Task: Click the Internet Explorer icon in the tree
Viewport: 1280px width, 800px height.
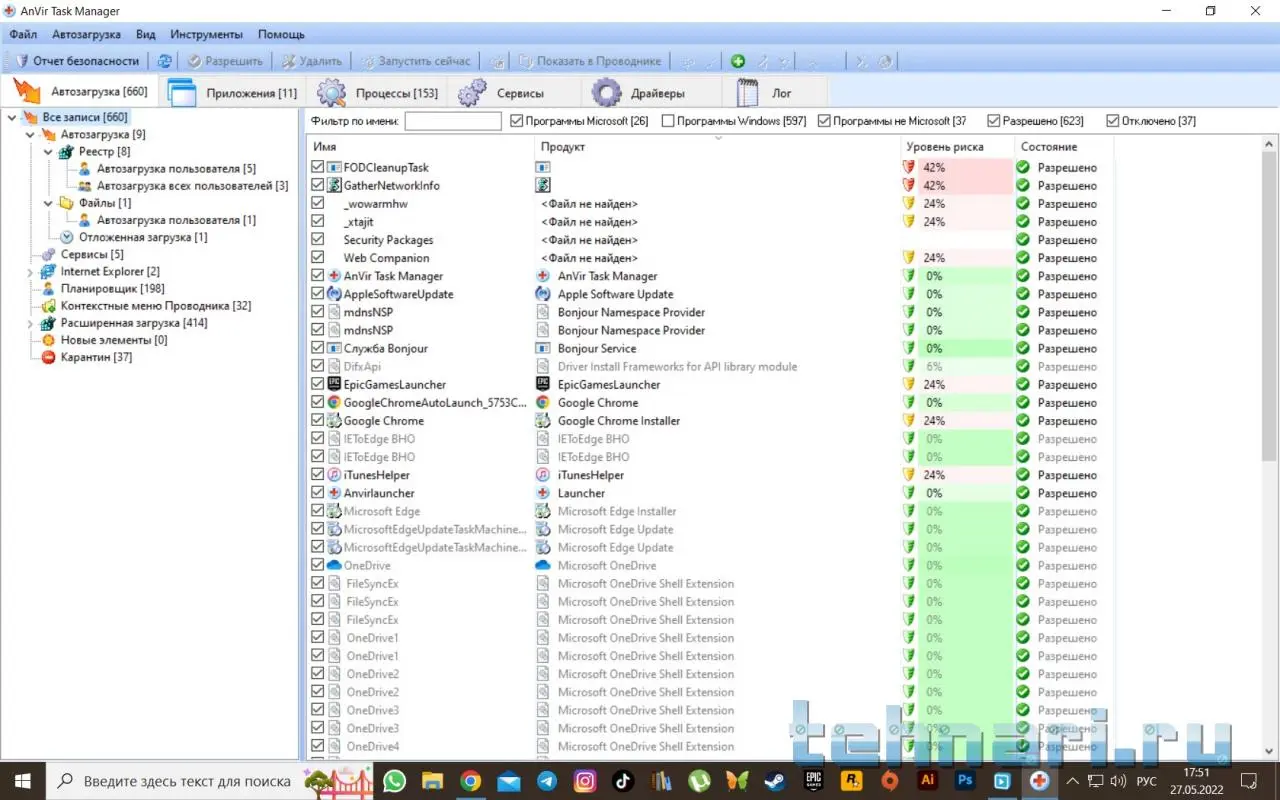Action: coord(48,271)
